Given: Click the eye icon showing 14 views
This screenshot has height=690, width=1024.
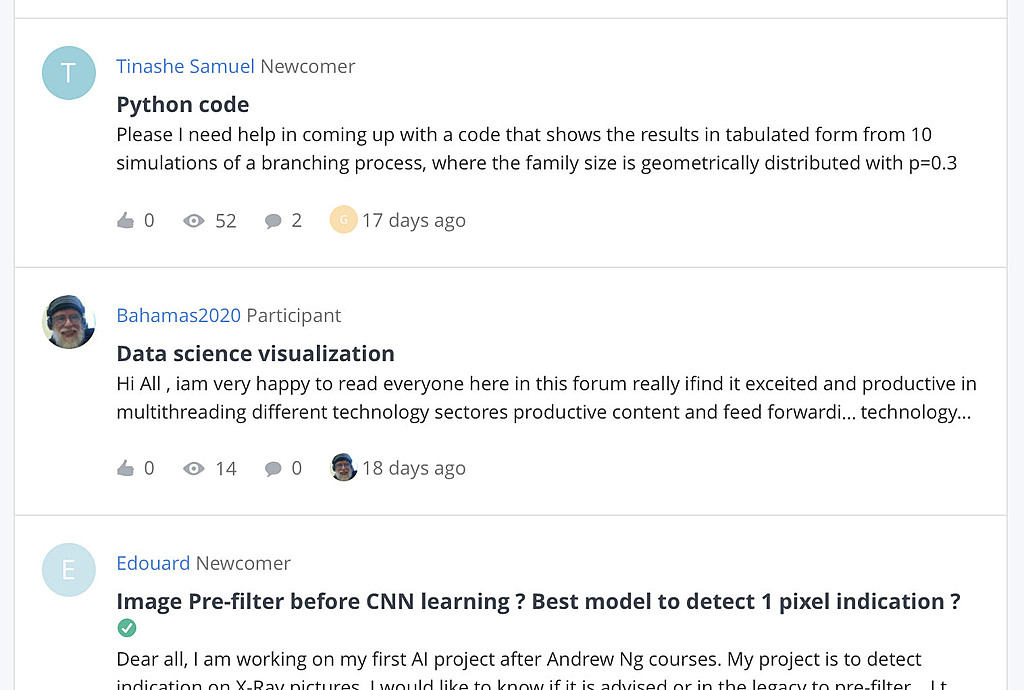Looking at the screenshot, I should [193, 468].
